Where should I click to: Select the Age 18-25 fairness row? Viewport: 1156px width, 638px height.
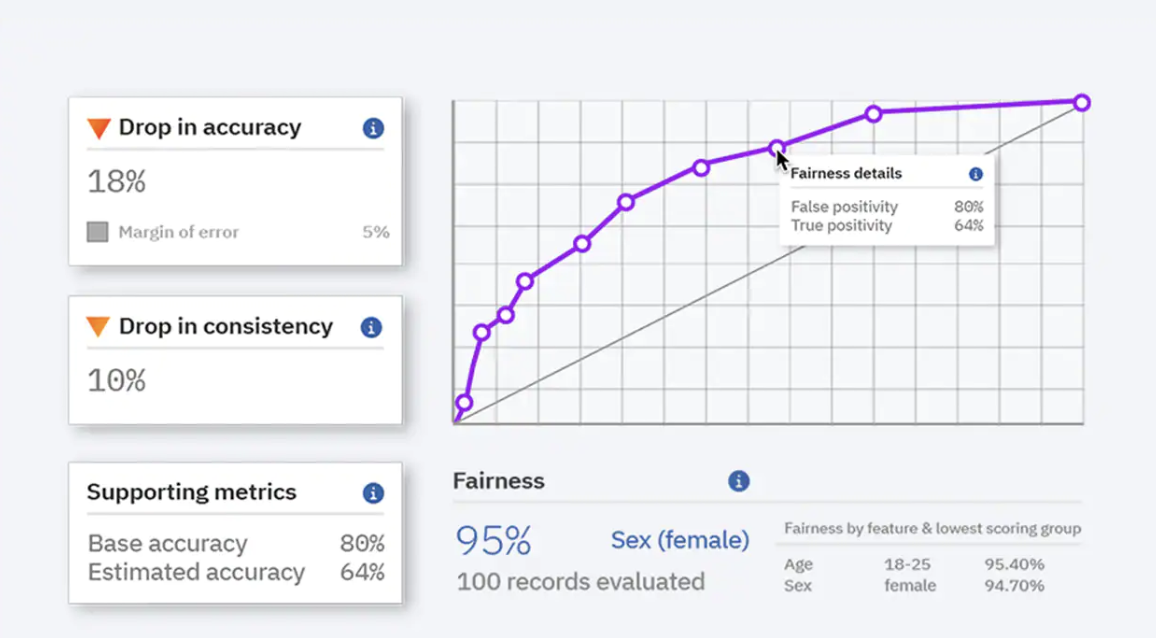(x=913, y=564)
